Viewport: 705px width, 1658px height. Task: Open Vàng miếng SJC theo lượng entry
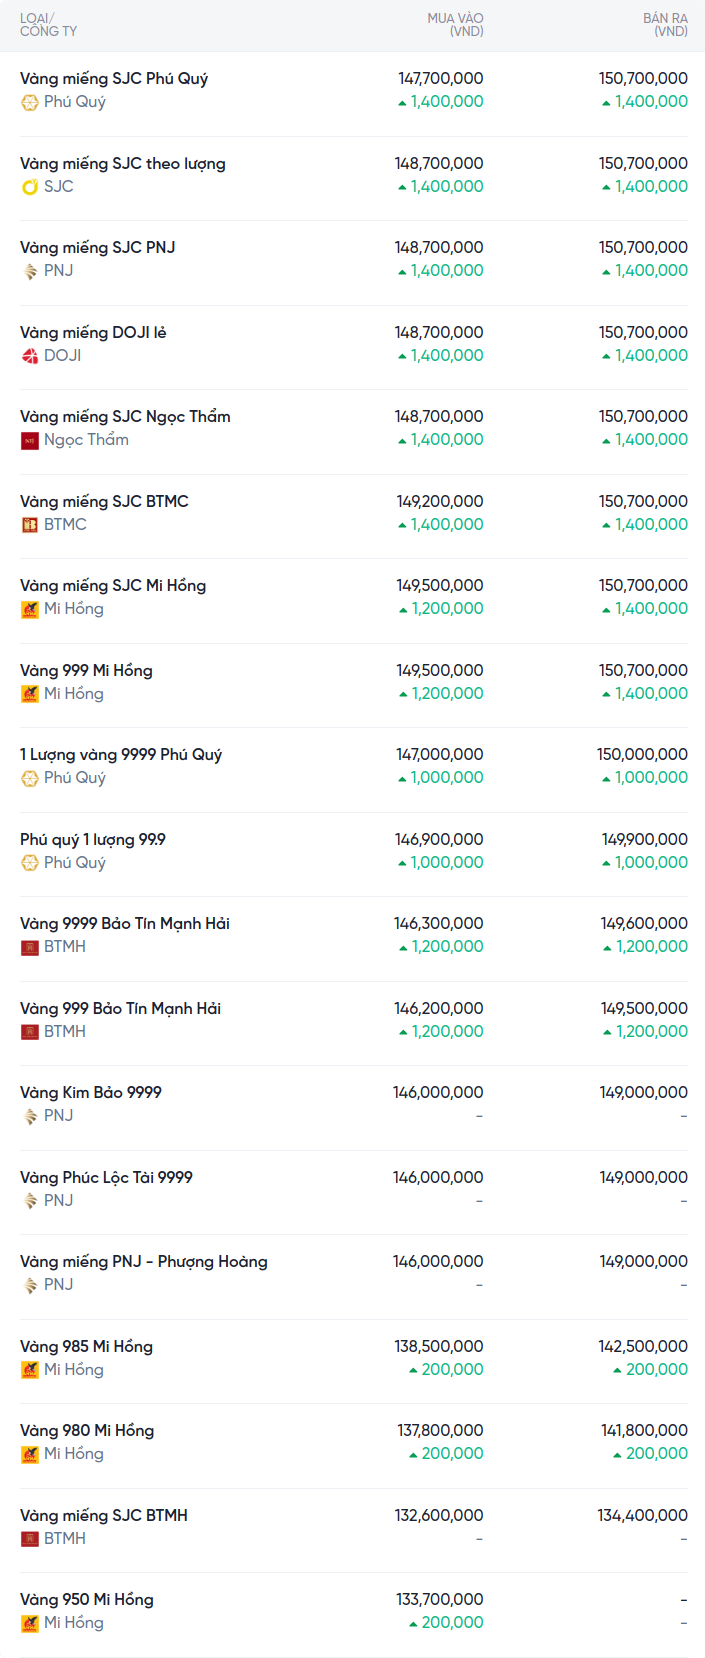point(123,163)
